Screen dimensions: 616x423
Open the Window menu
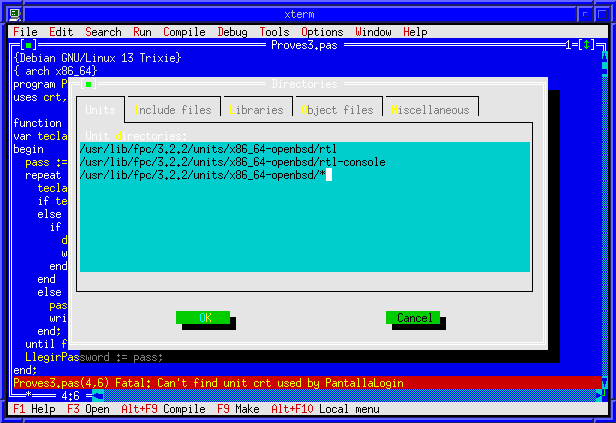(373, 32)
